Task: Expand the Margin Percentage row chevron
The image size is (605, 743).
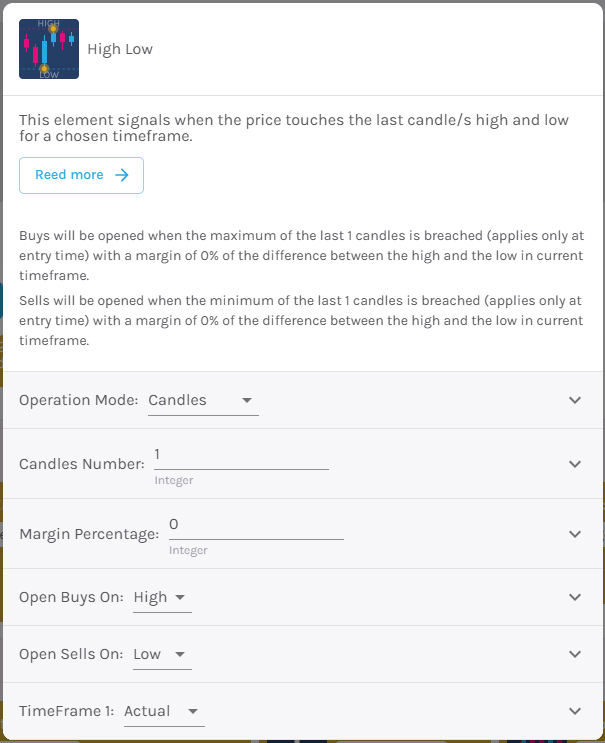Action: [575, 534]
